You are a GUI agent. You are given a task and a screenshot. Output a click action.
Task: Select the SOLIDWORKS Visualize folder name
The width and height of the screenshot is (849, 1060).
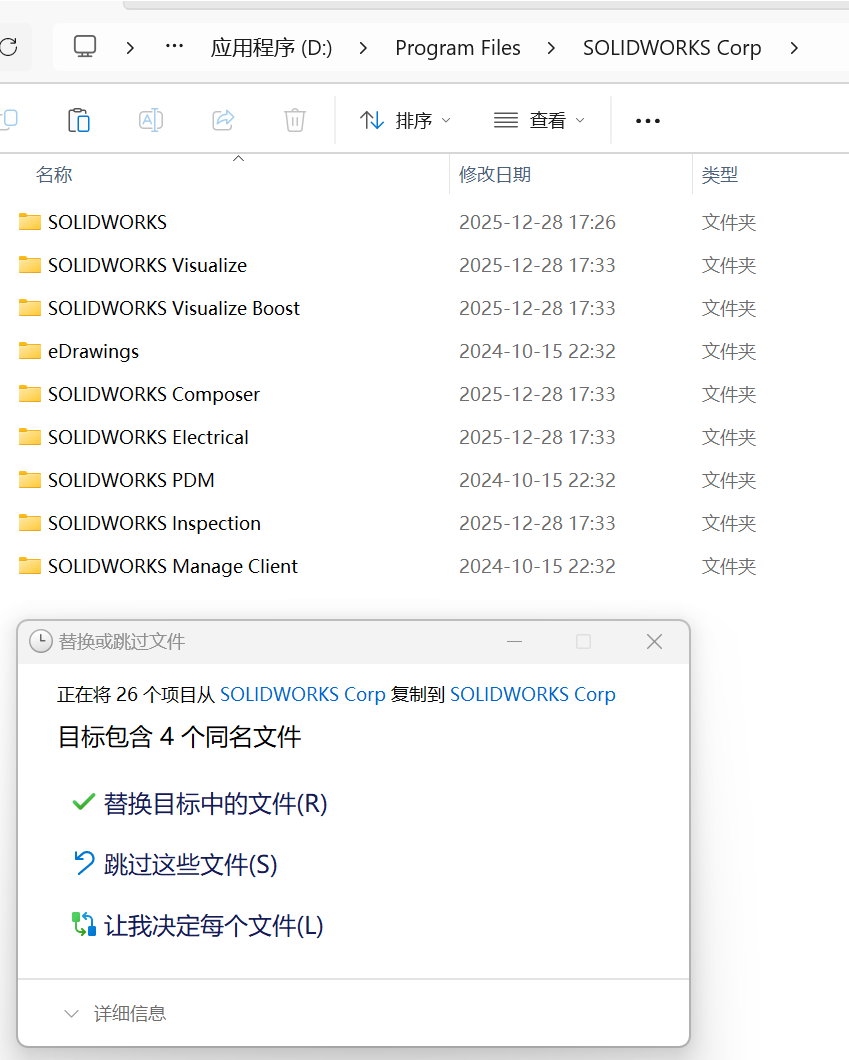147,265
